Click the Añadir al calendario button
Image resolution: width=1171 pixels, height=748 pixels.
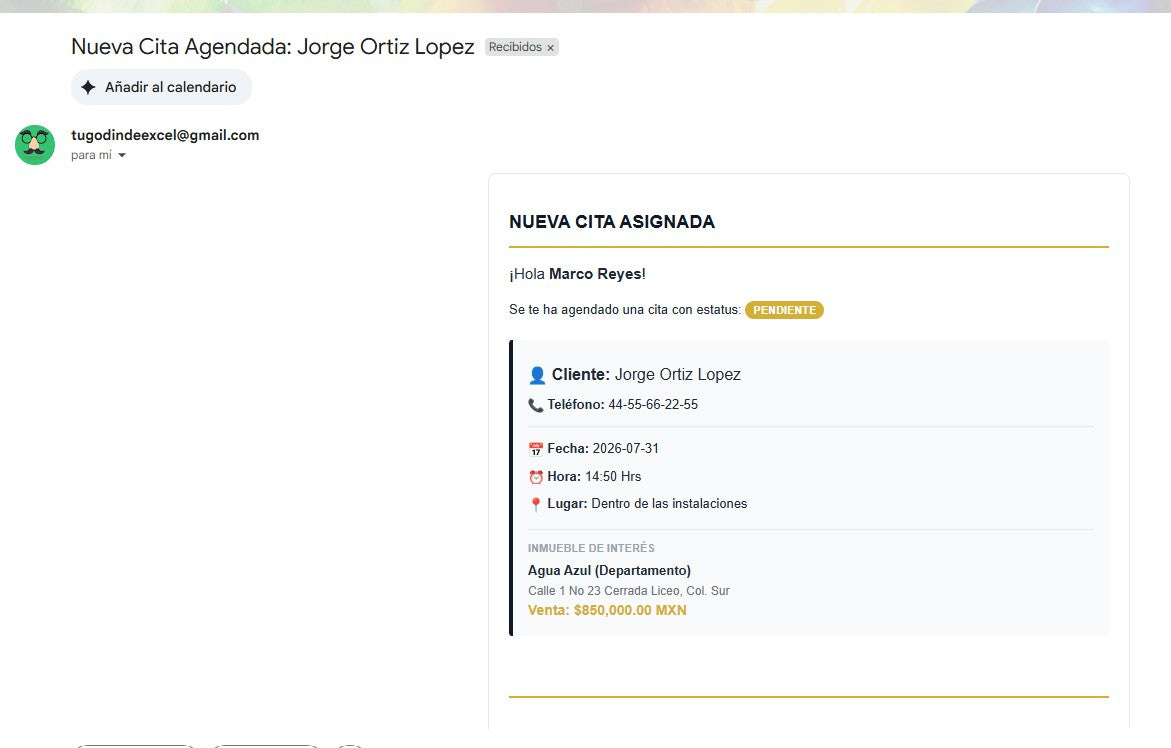161,87
